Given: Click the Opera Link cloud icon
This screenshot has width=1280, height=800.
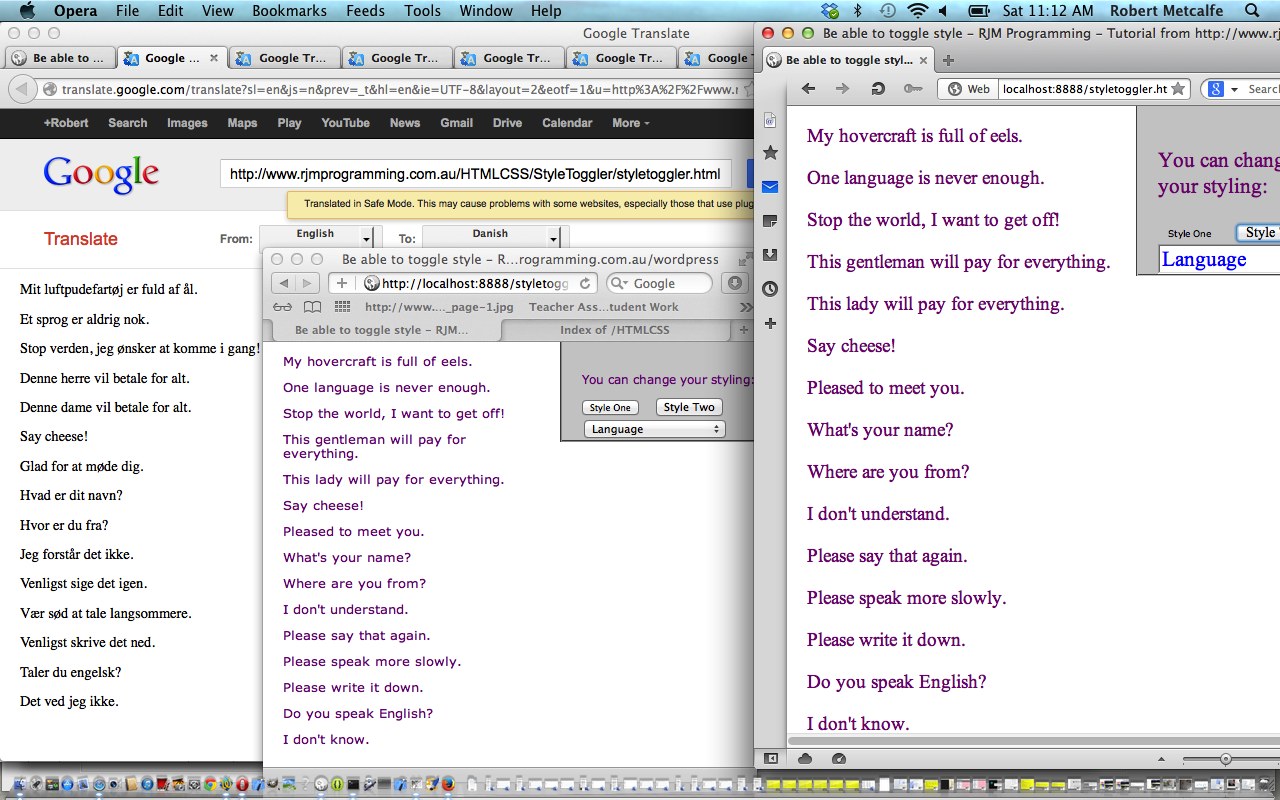Looking at the screenshot, I should coord(805,759).
